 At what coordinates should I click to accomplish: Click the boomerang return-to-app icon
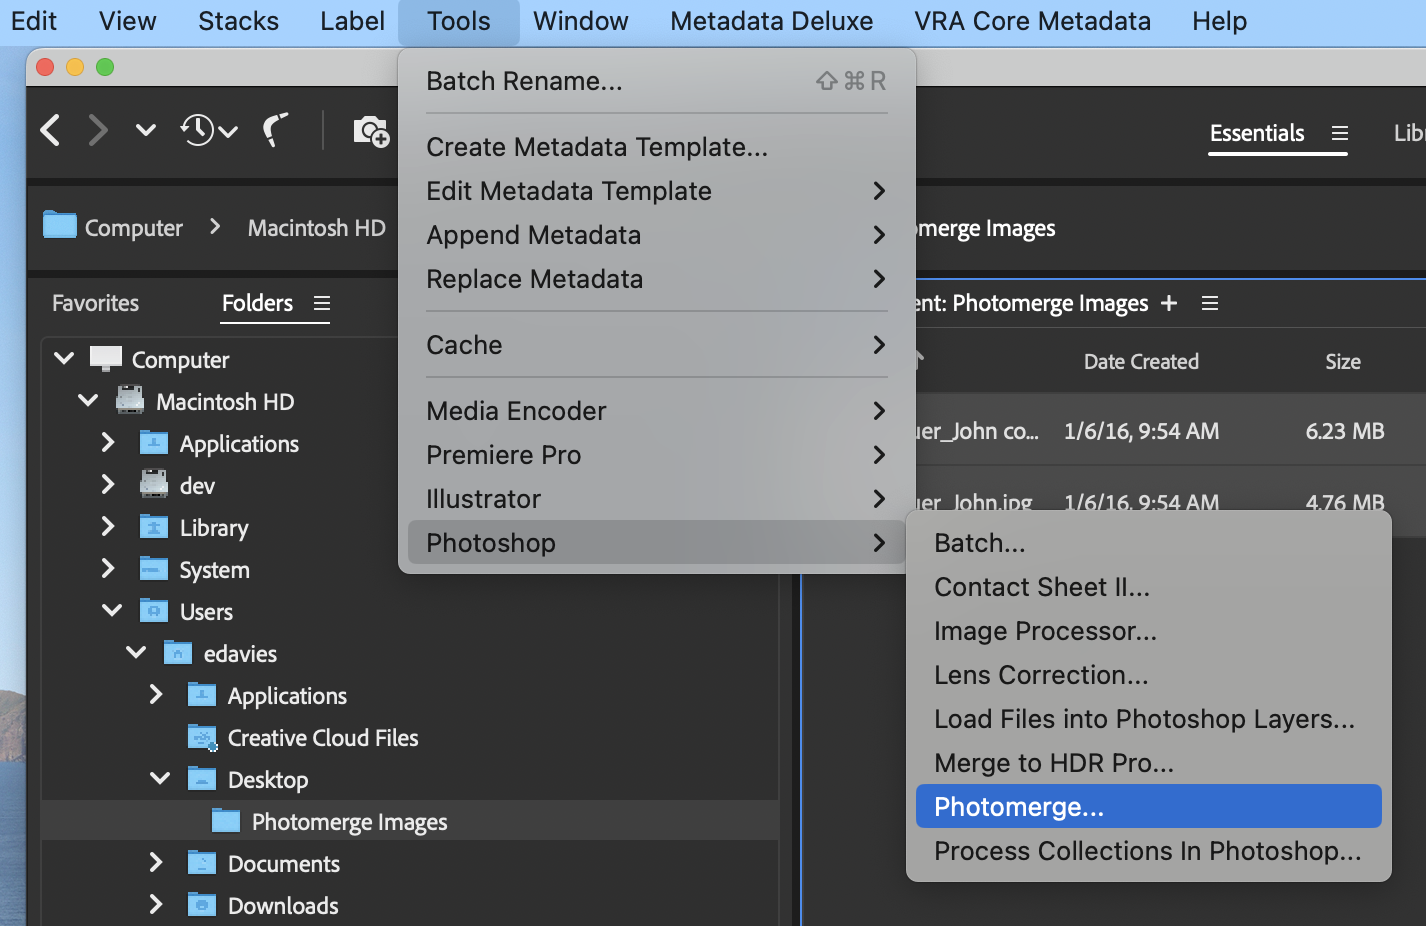click(275, 130)
